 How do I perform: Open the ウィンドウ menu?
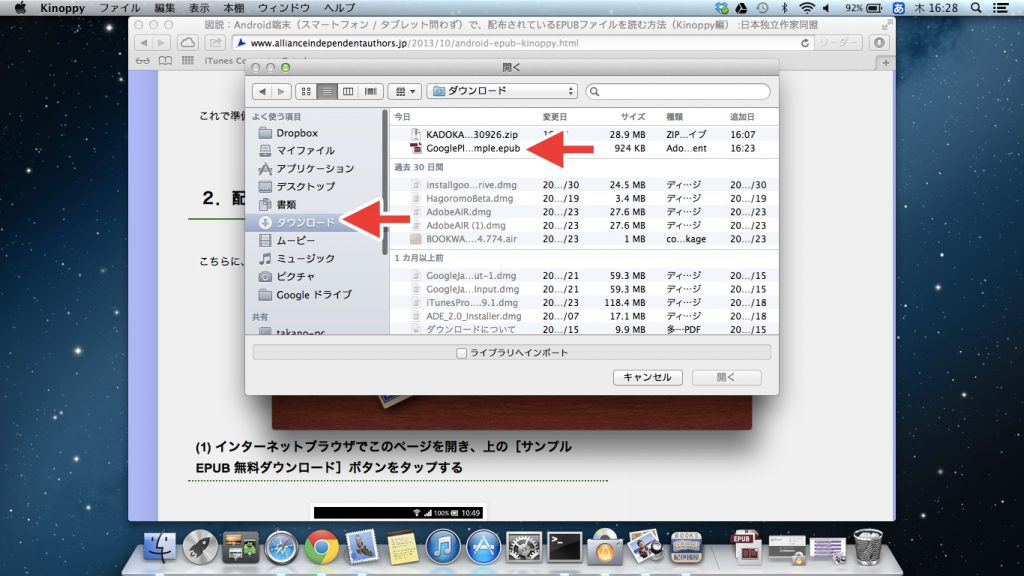click(284, 8)
